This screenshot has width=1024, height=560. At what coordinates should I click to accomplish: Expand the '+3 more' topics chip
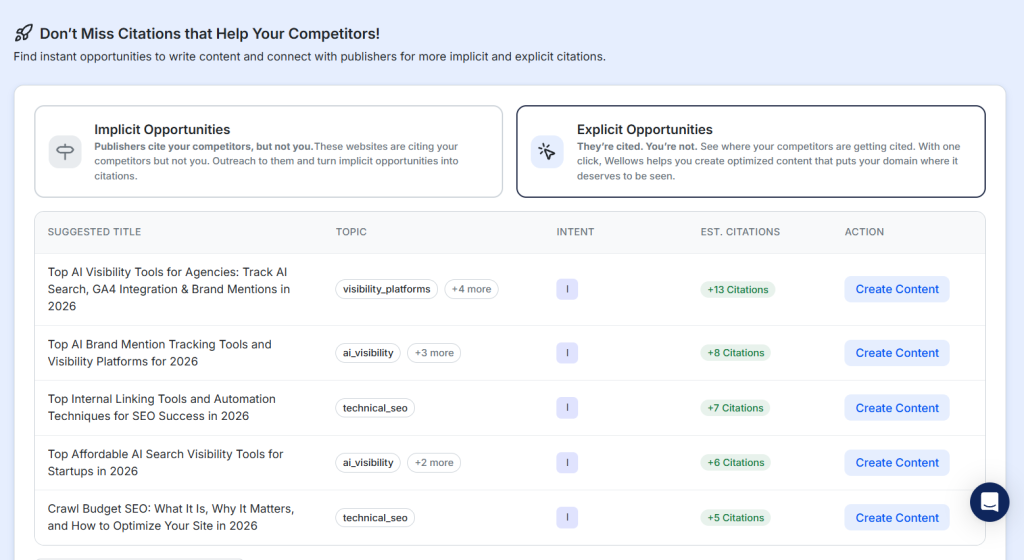pyautogui.click(x=434, y=353)
